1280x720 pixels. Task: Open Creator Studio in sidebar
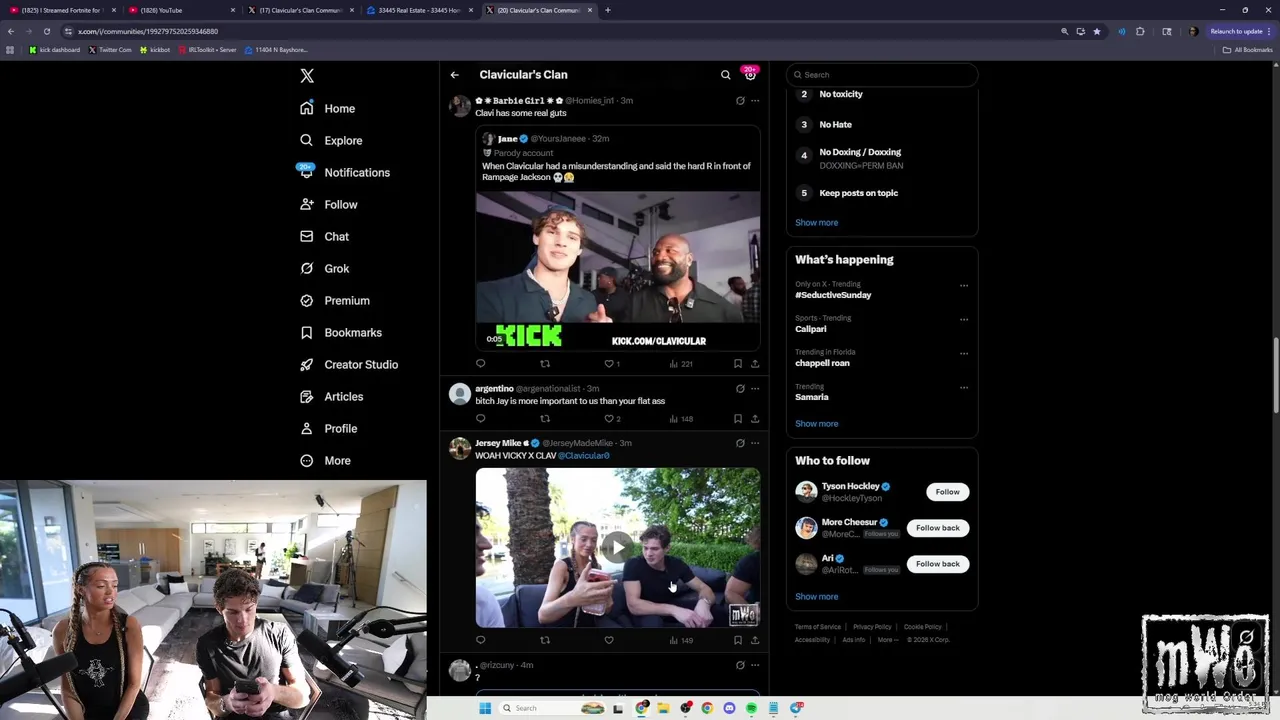click(x=349, y=364)
